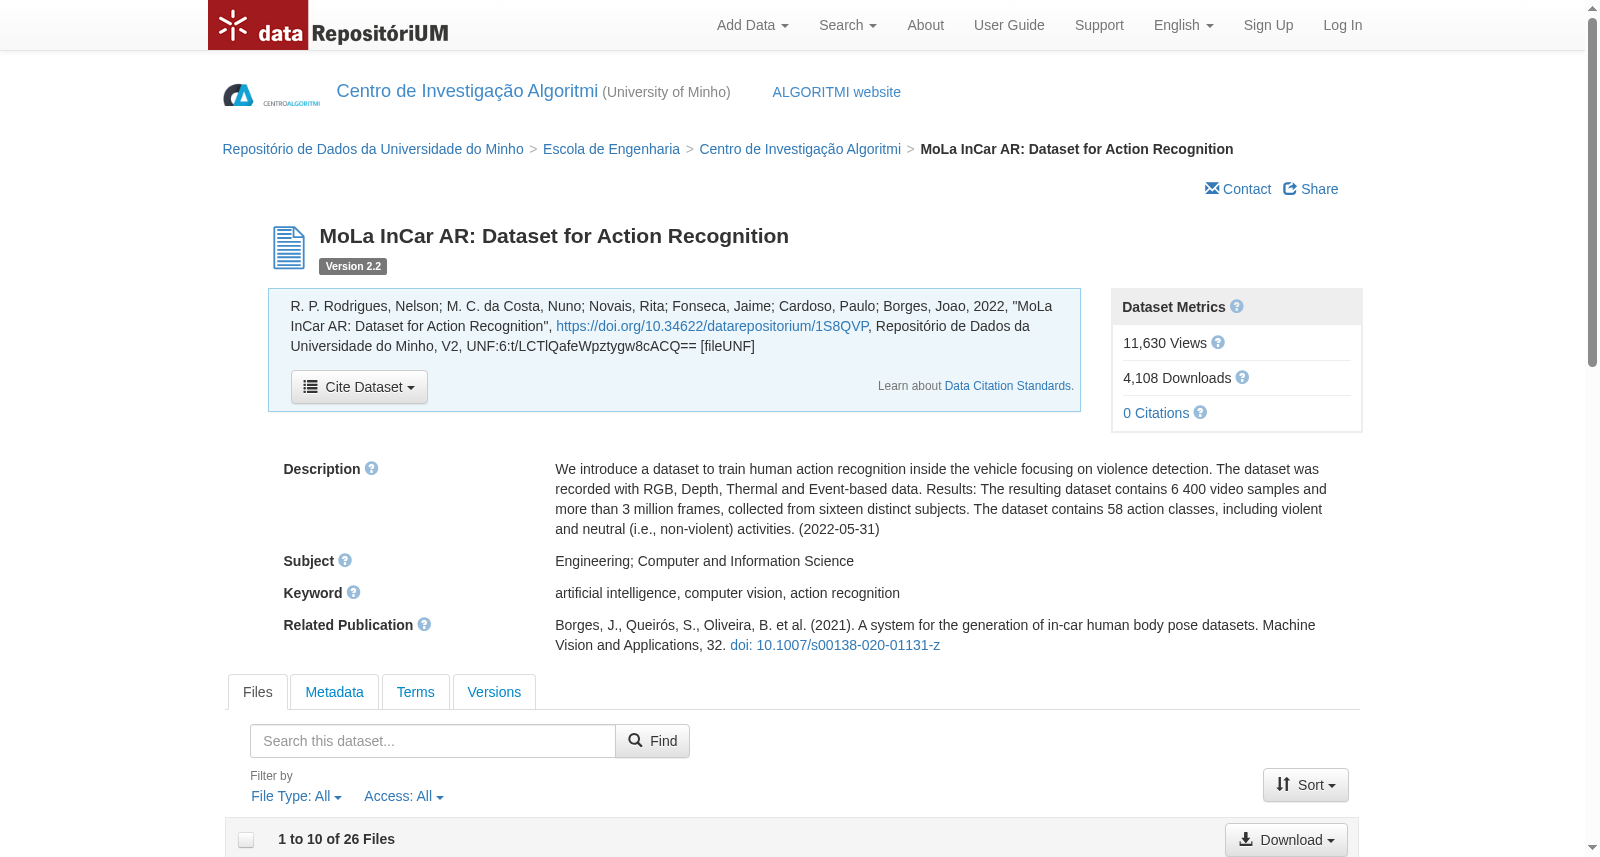Switch to the Versions tab
The width and height of the screenshot is (1600, 857).
(494, 692)
